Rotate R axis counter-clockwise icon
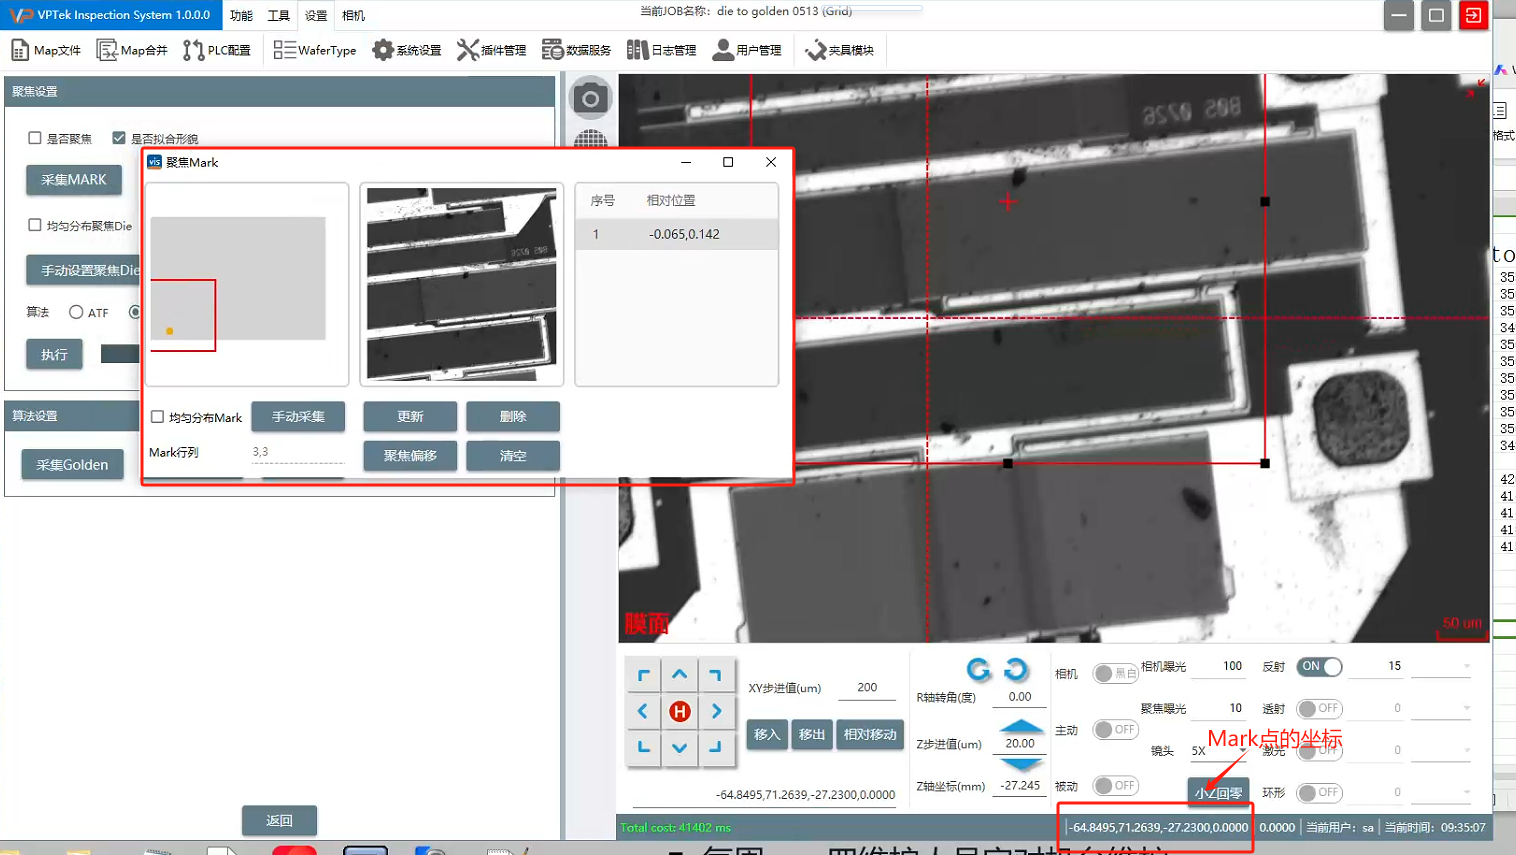The width and height of the screenshot is (1516, 855). coord(979,669)
